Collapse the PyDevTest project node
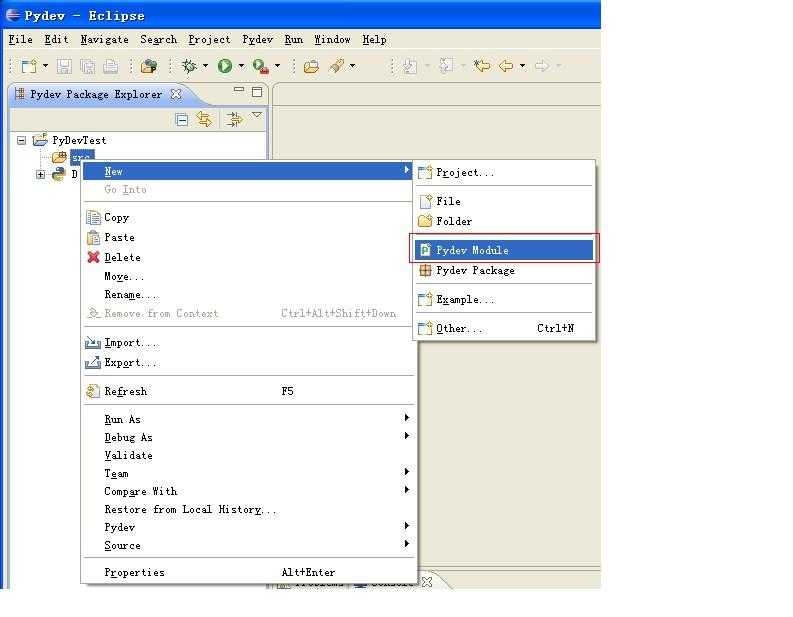The width and height of the screenshot is (793, 617). tap(21, 140)
